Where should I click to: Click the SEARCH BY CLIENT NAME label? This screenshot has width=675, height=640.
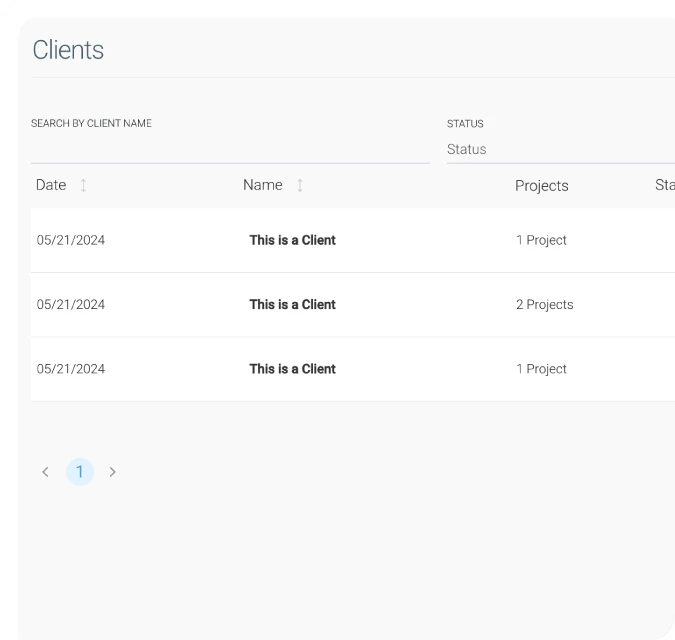[x=91, y=124]
